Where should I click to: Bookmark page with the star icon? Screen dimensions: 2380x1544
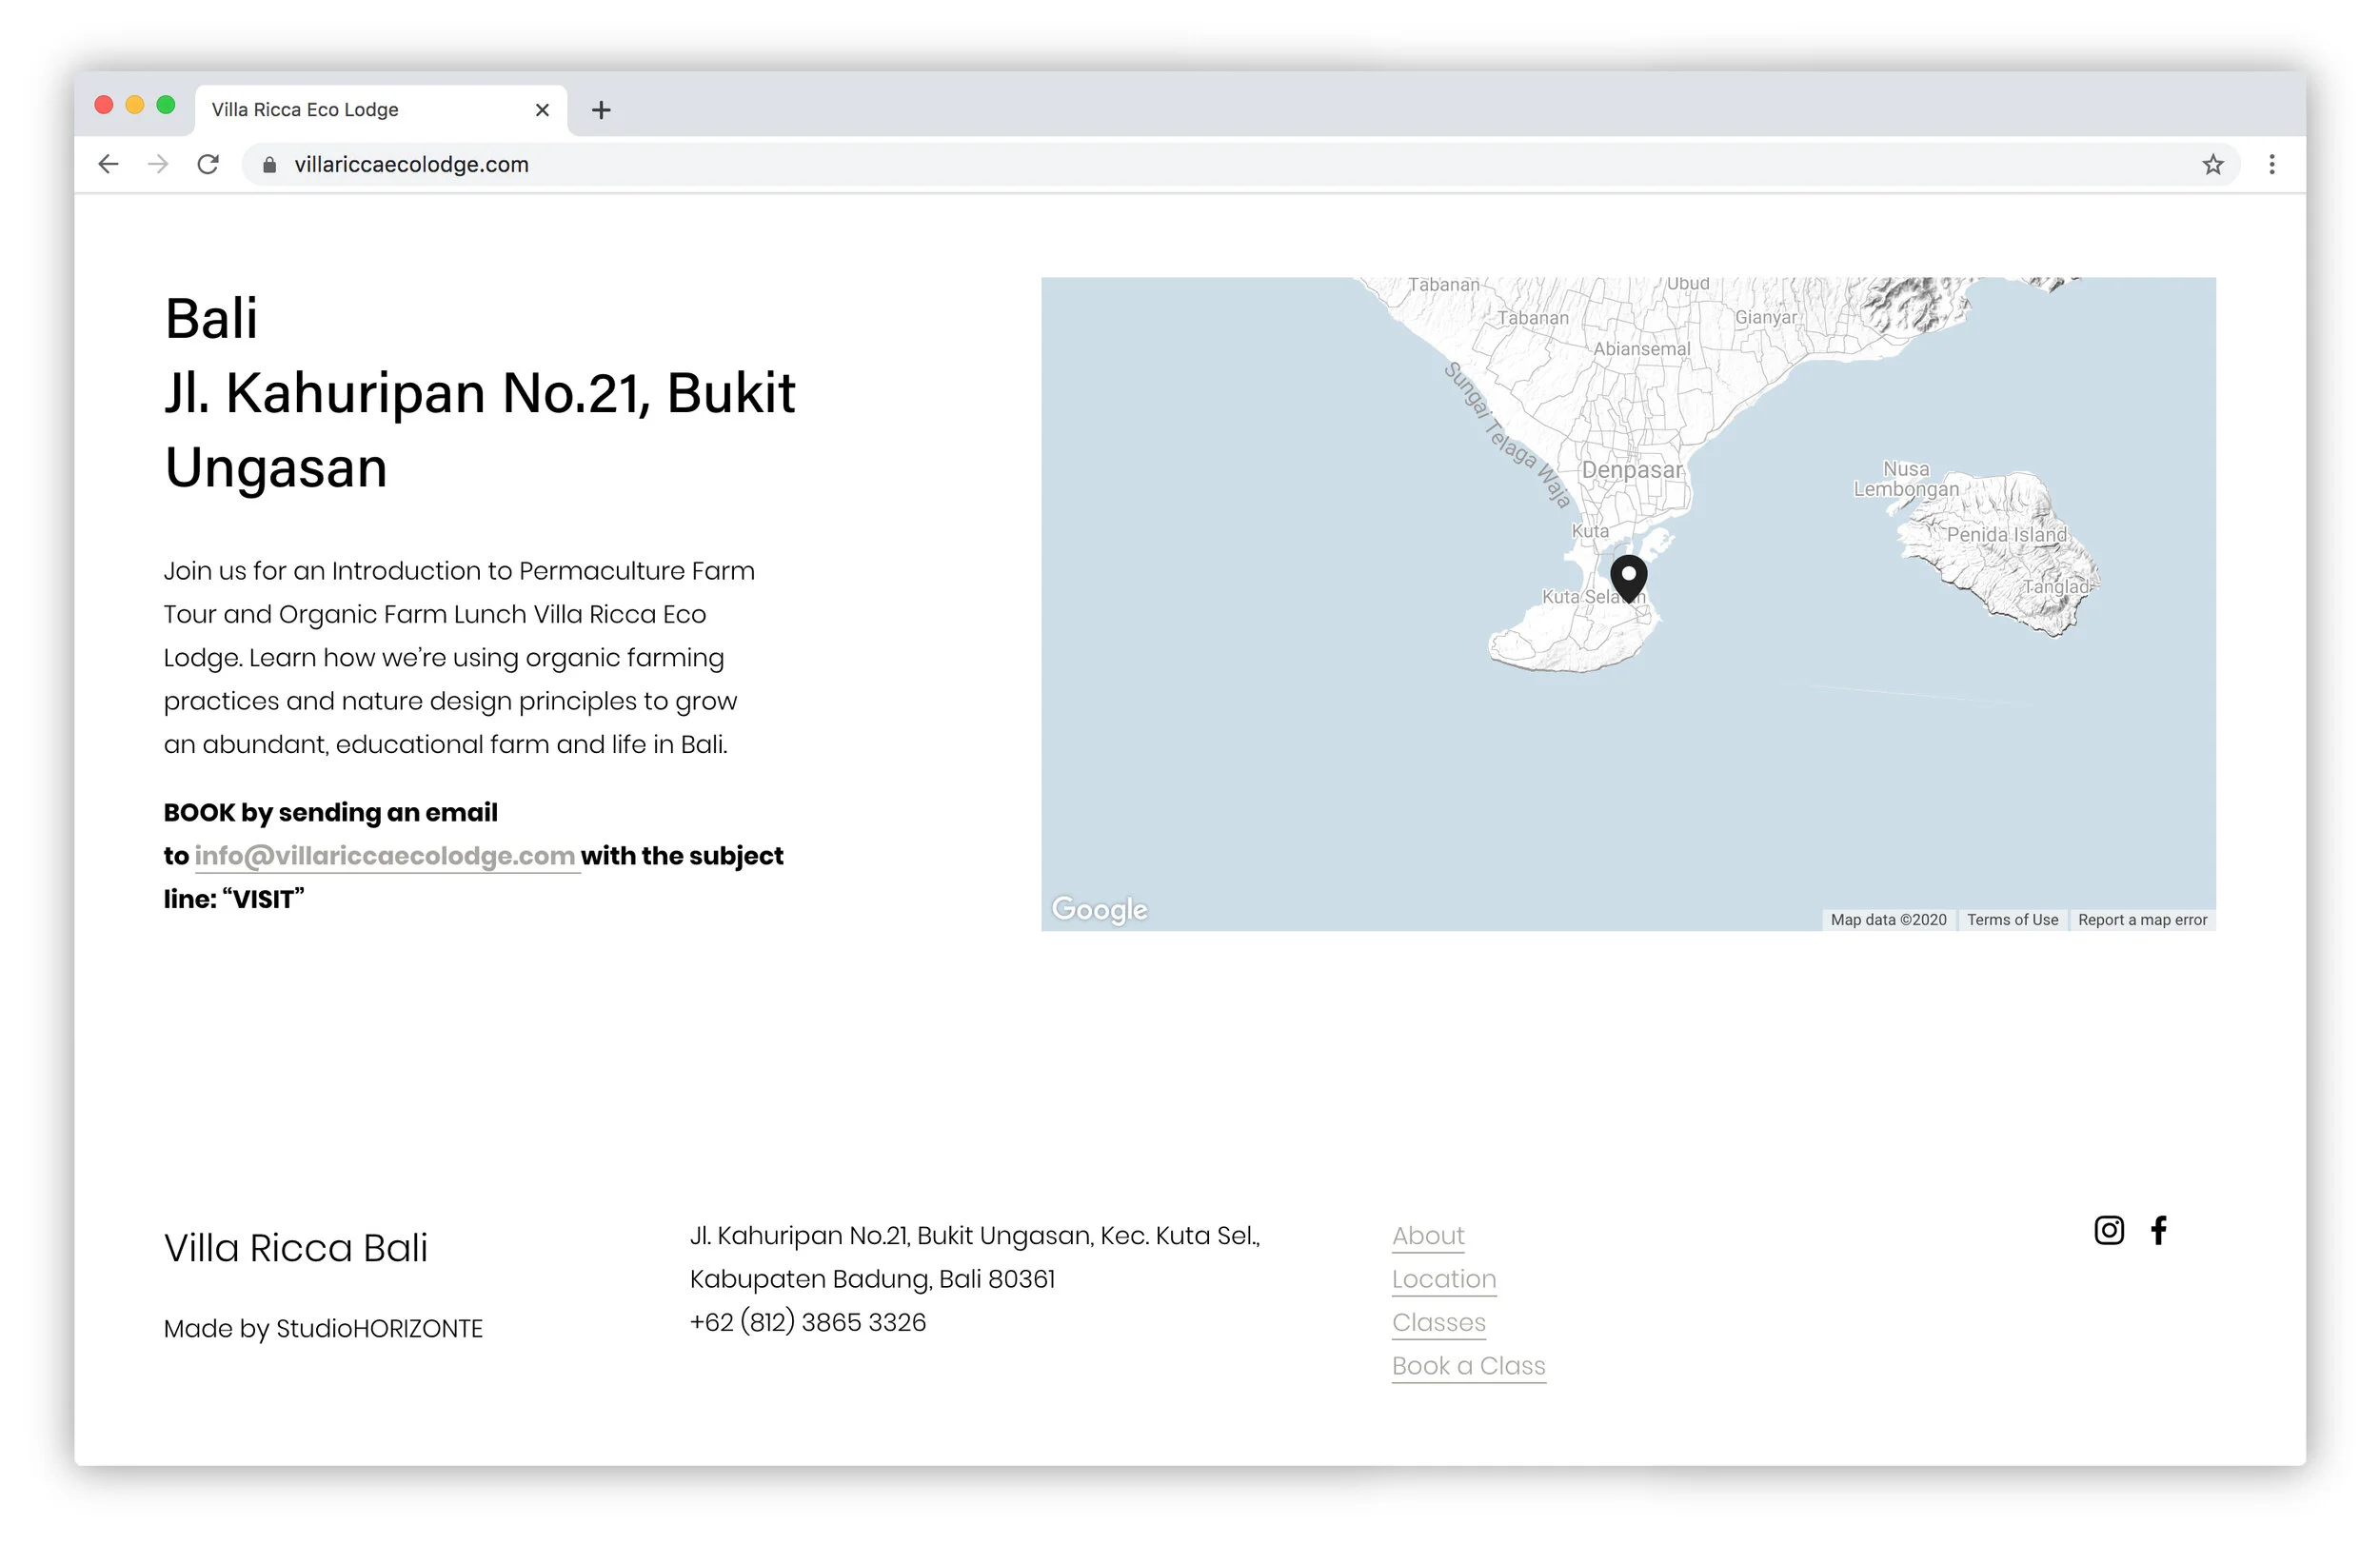coord(2212,164)
